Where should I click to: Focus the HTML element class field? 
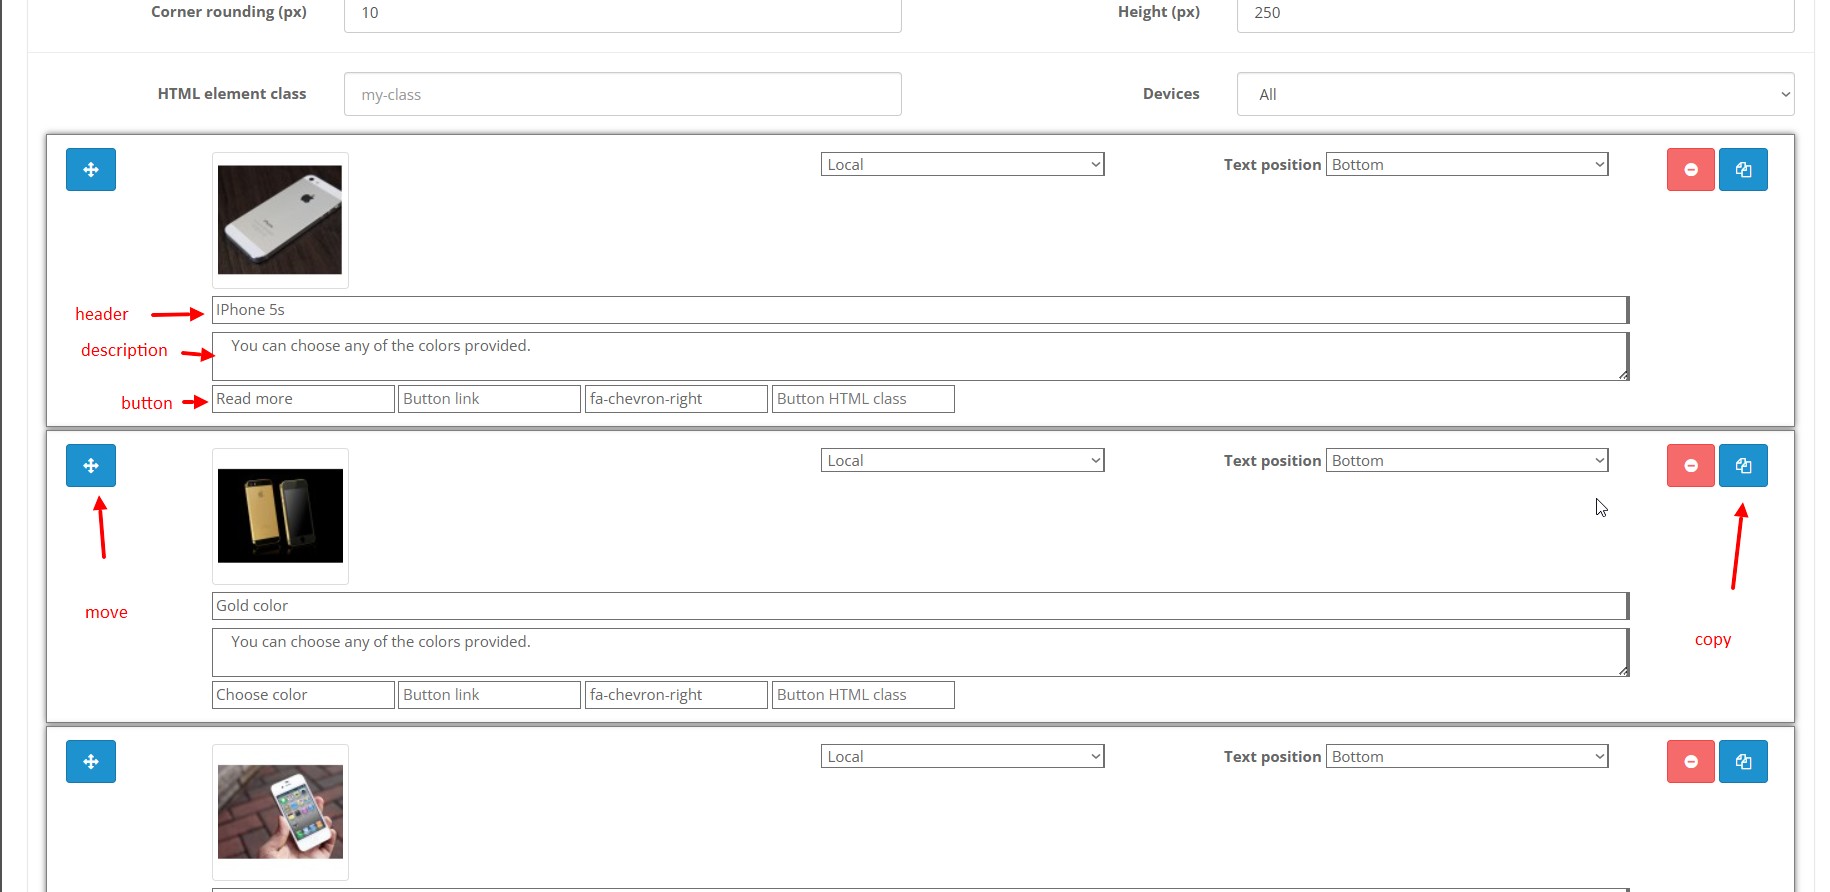pyautogui.click(x=622, y=95)
